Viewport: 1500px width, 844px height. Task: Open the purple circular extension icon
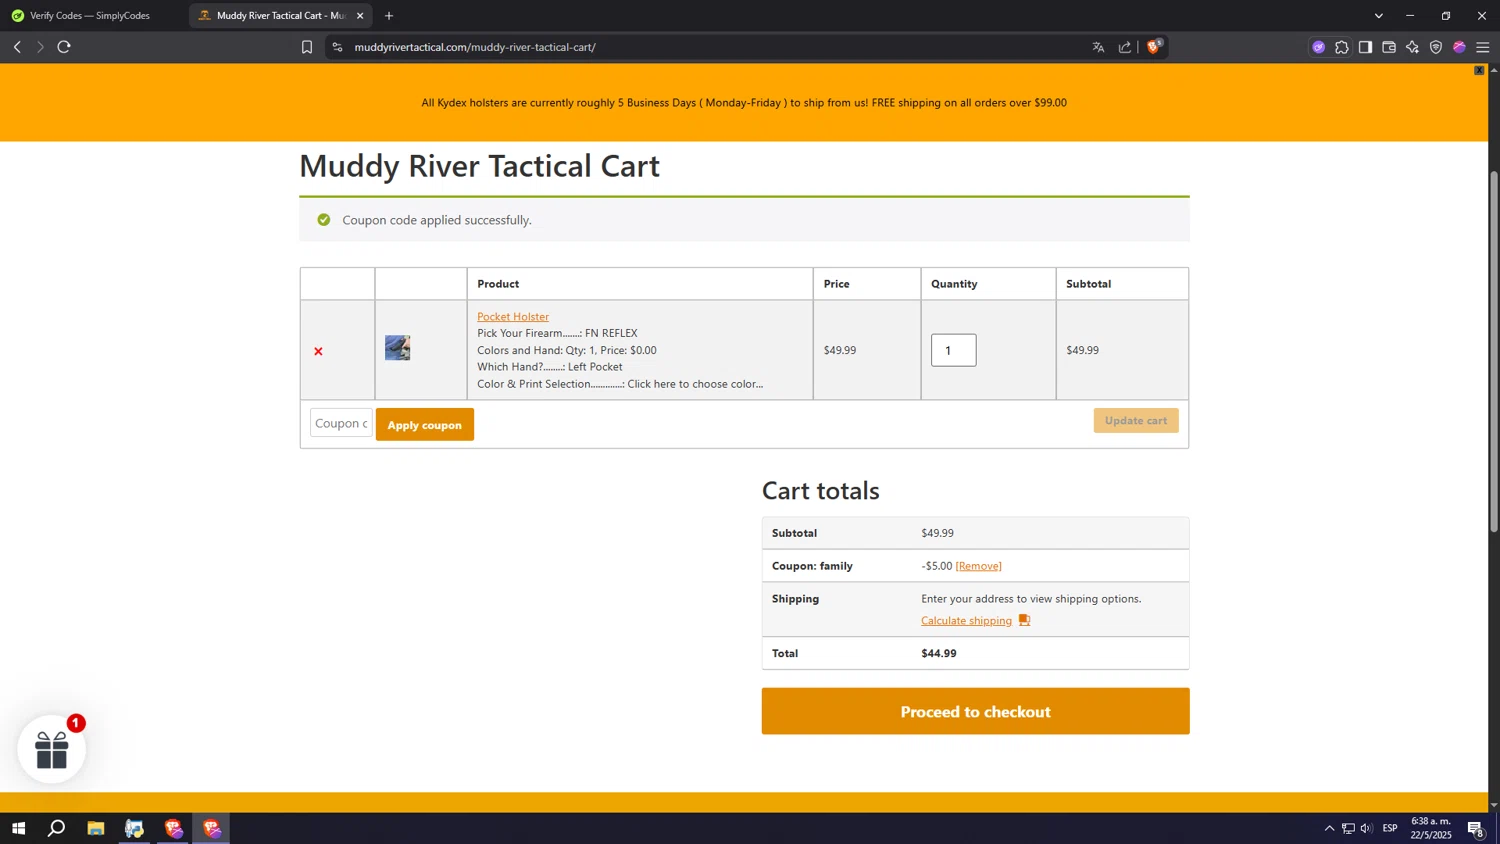click(1318, 47)
